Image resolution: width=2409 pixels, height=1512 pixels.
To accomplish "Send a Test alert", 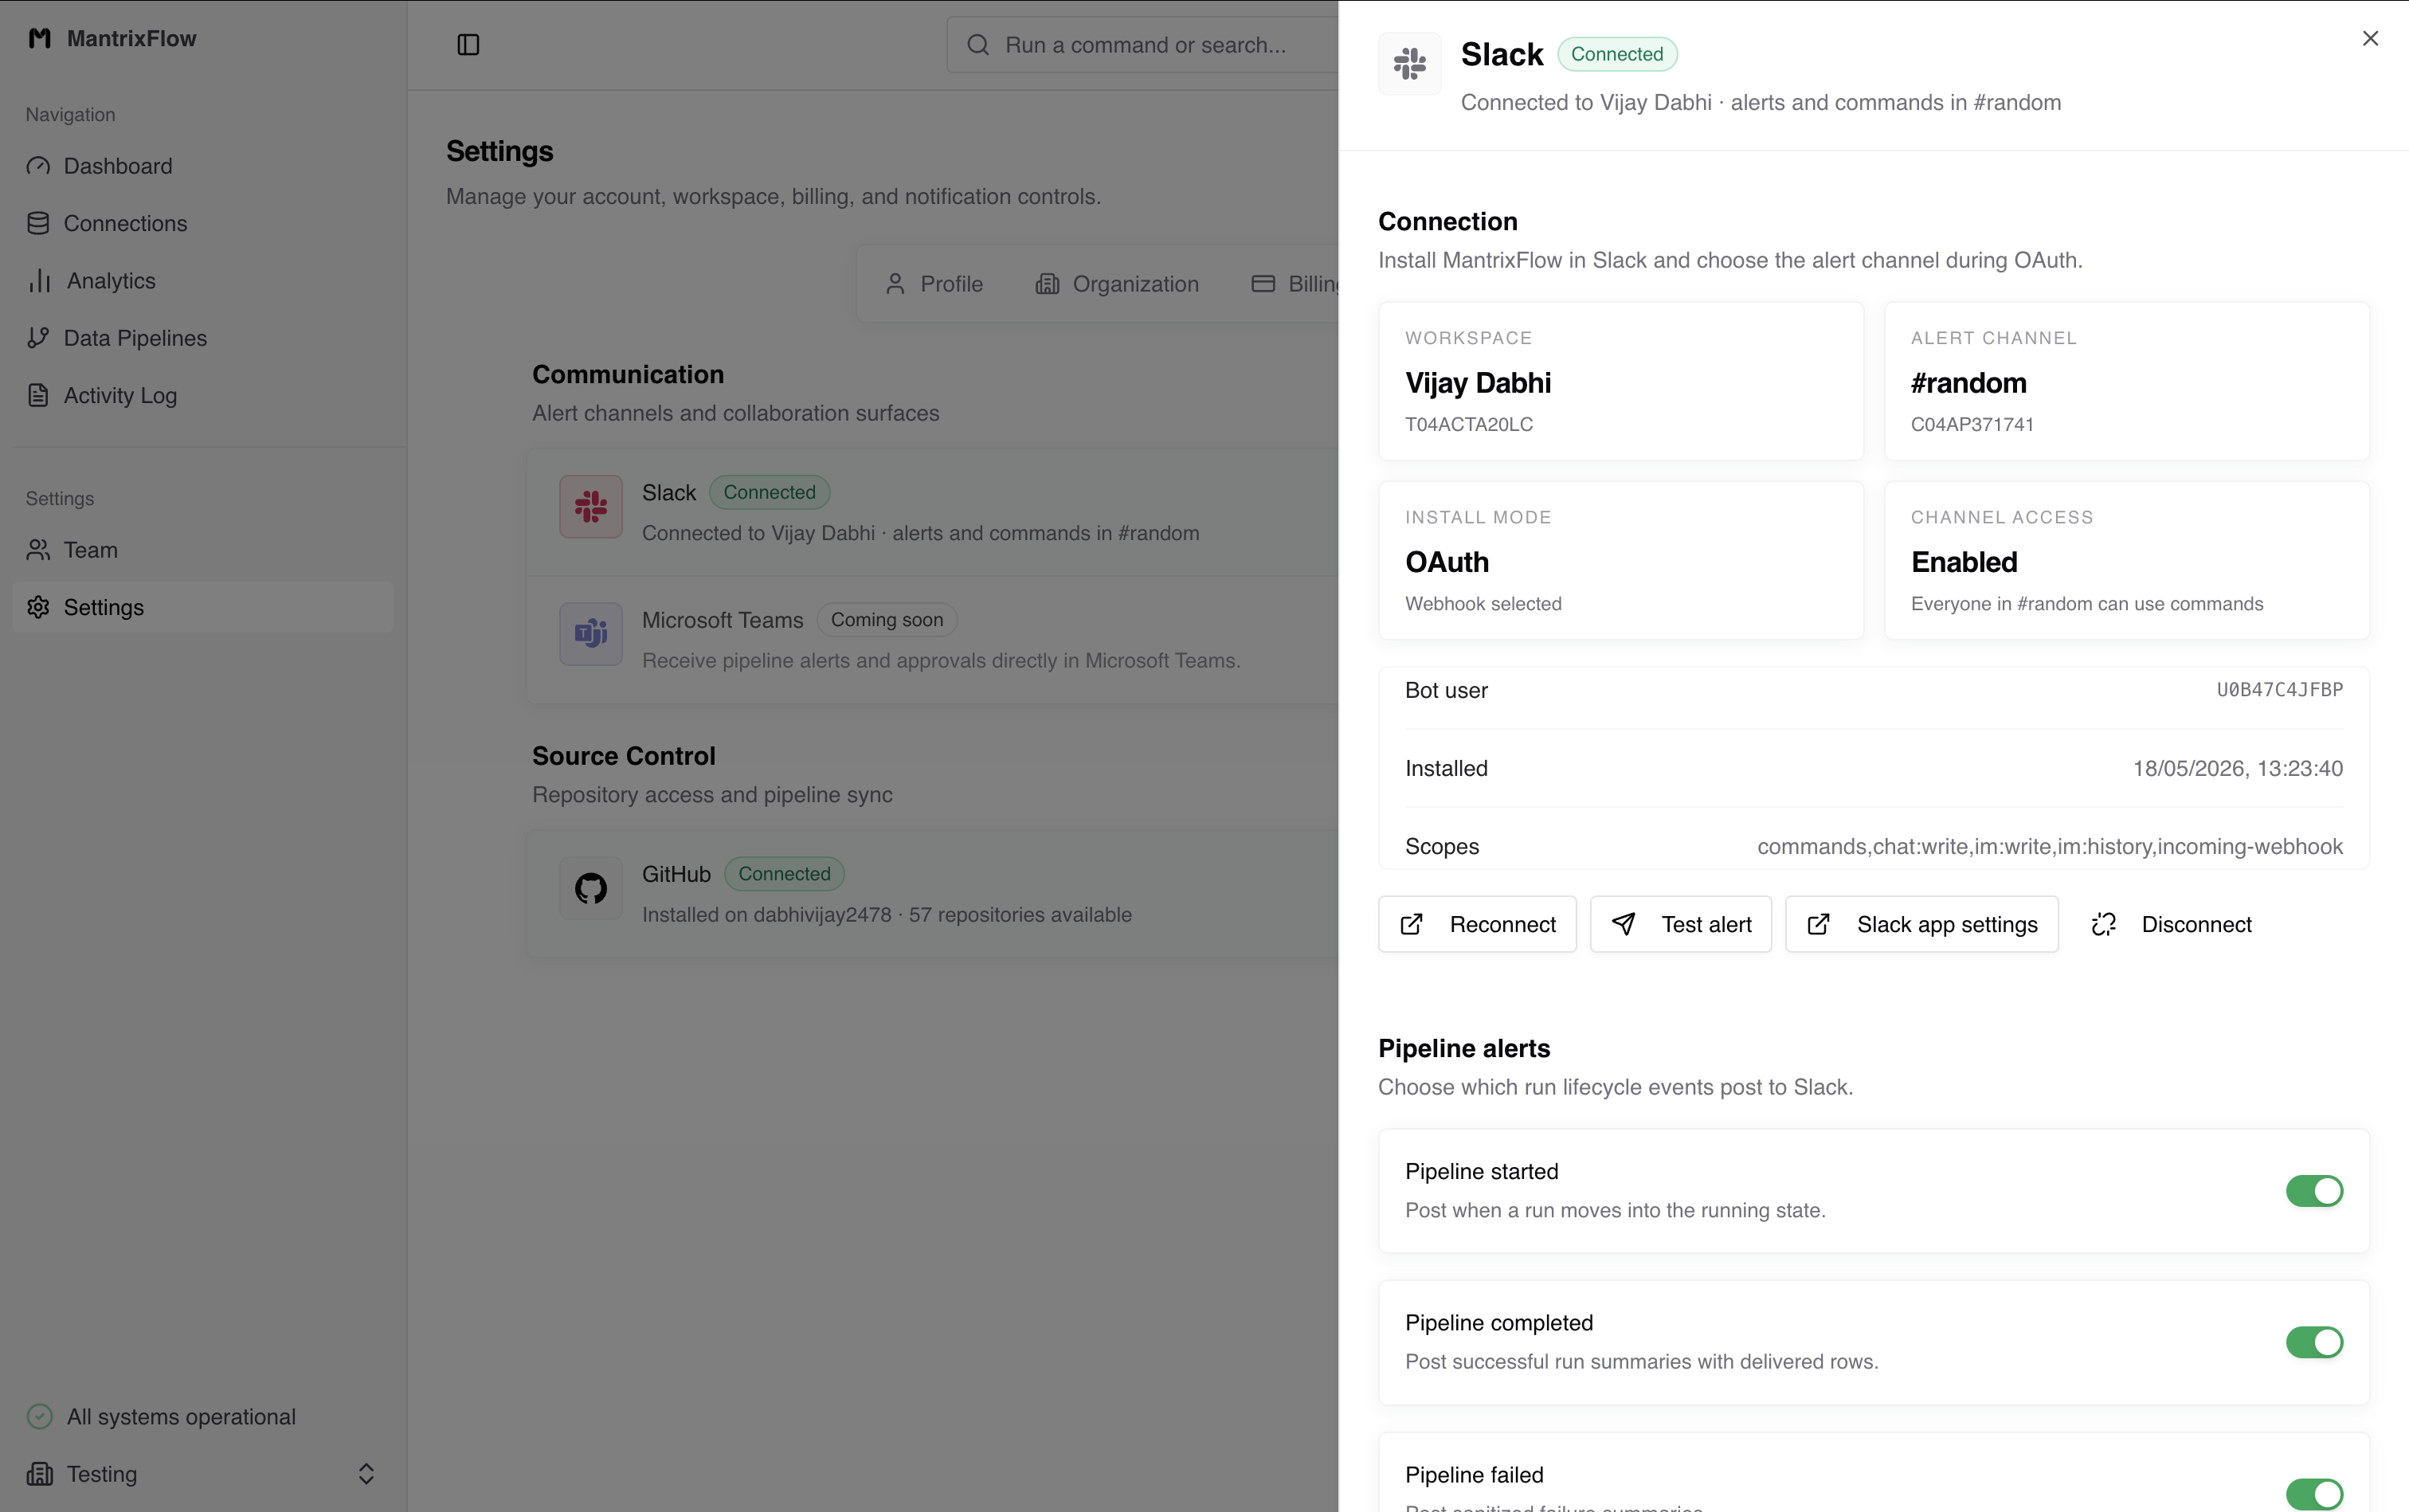I will point(1681,925).
